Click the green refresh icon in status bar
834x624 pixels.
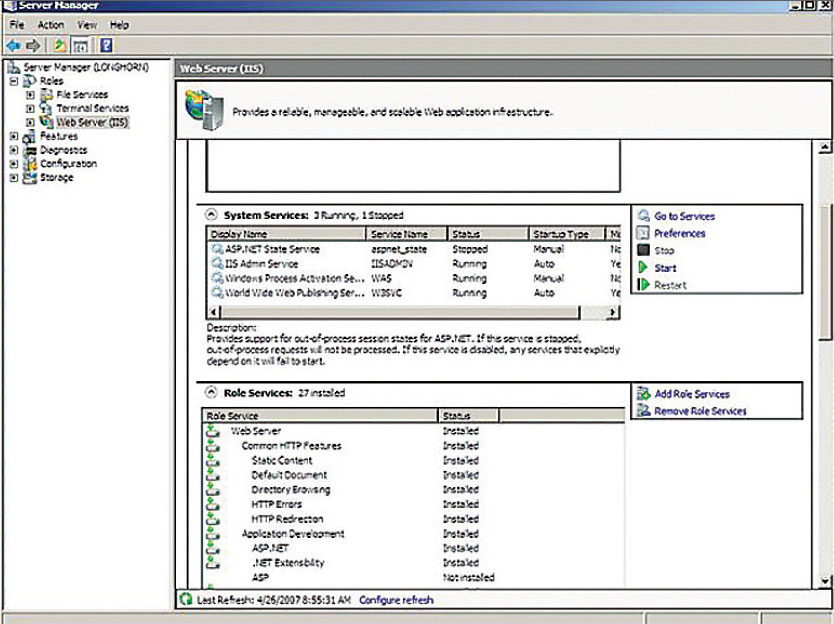[185, 600]
